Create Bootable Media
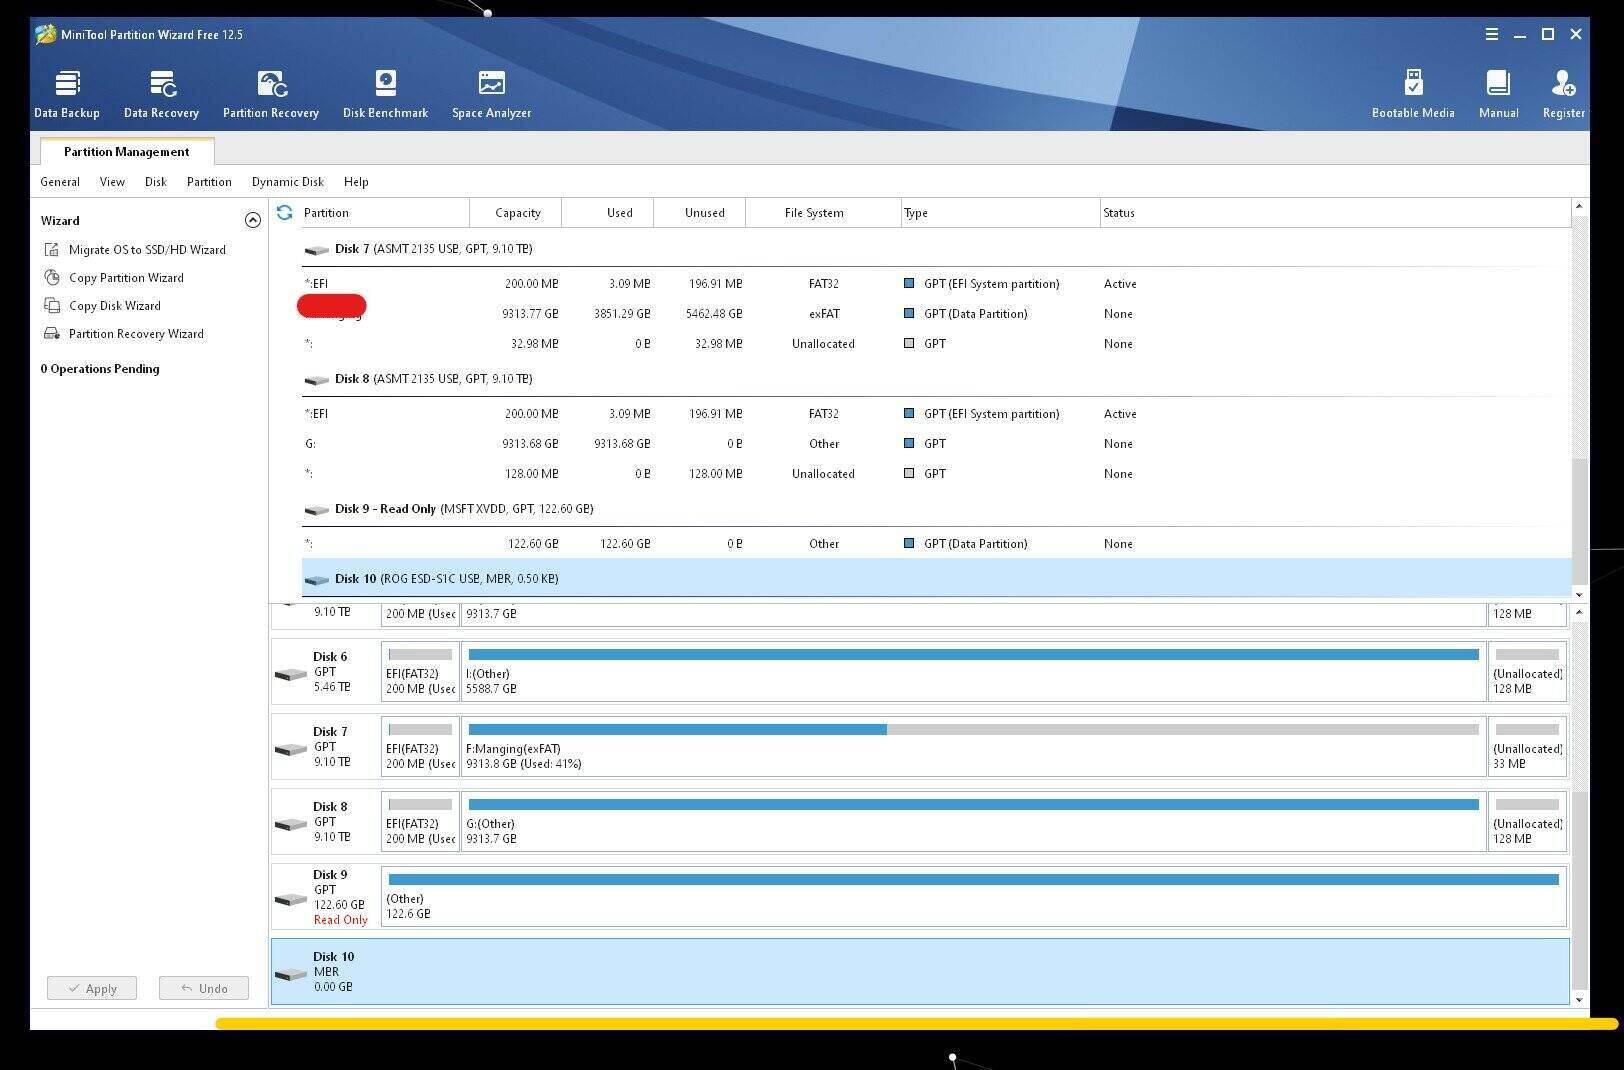The width and height of the screenshot is (1624, 1070). [x=1413, y=95]
